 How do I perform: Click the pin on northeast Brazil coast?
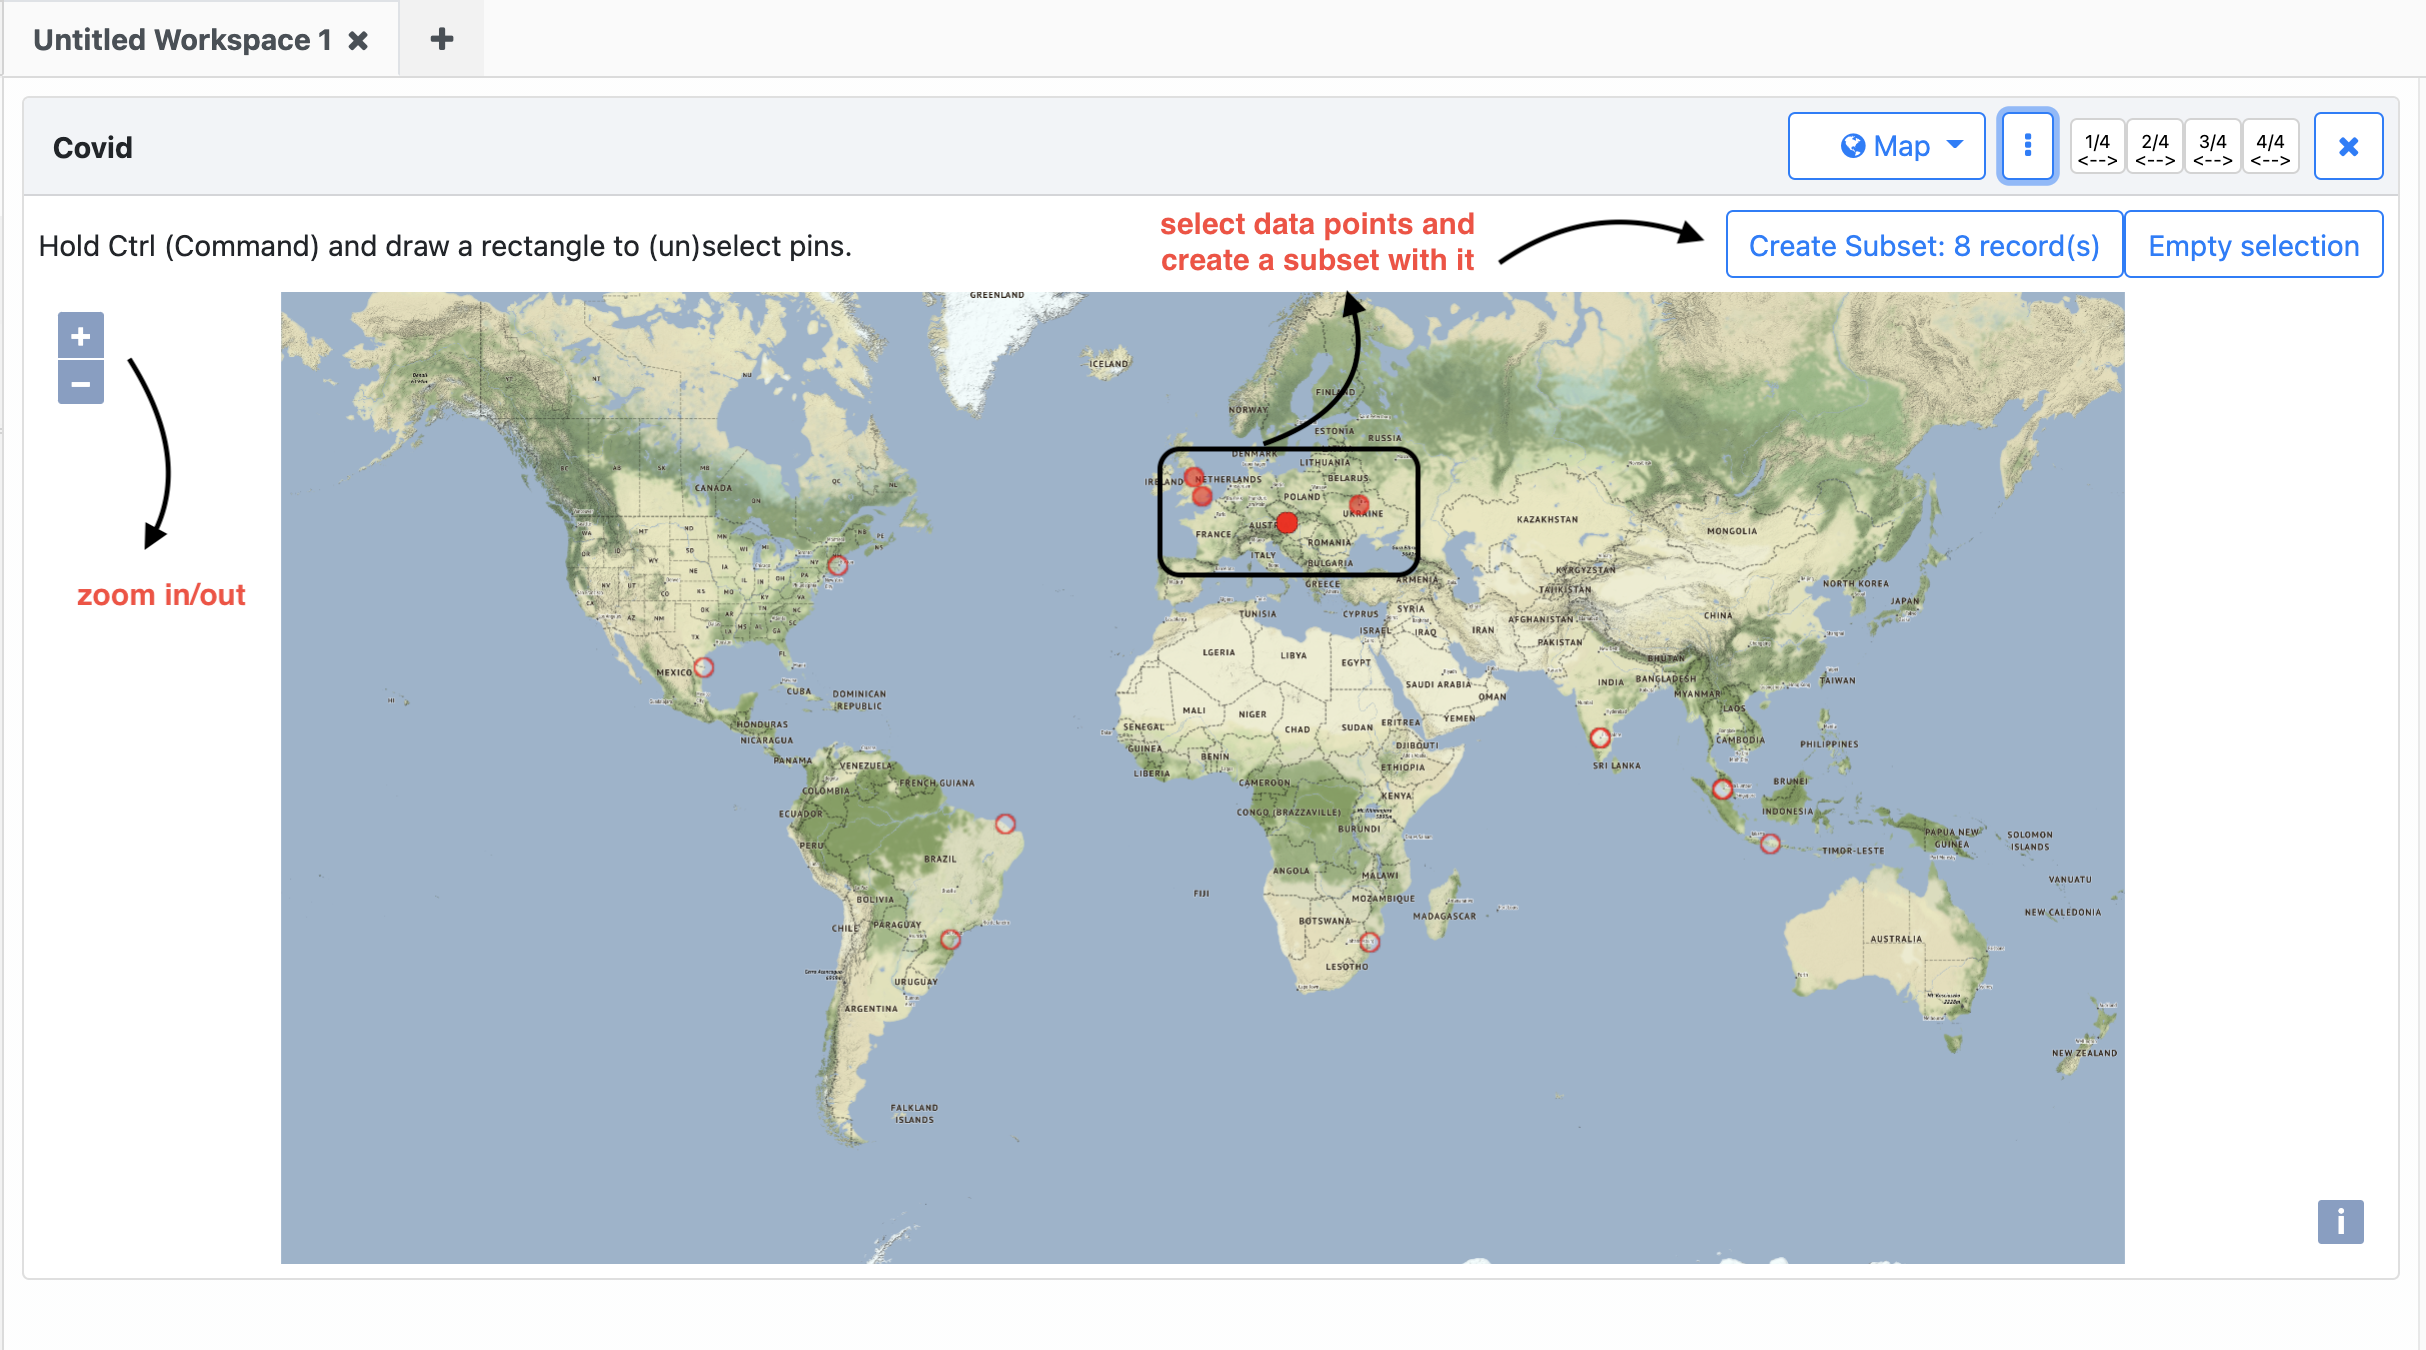pos(1005,824)
